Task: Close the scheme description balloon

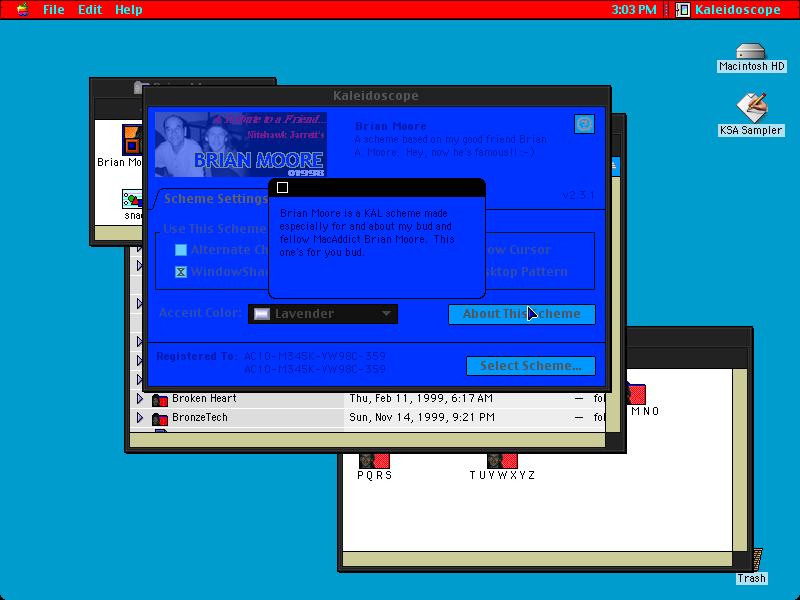Action: click(x=282, y=188)
